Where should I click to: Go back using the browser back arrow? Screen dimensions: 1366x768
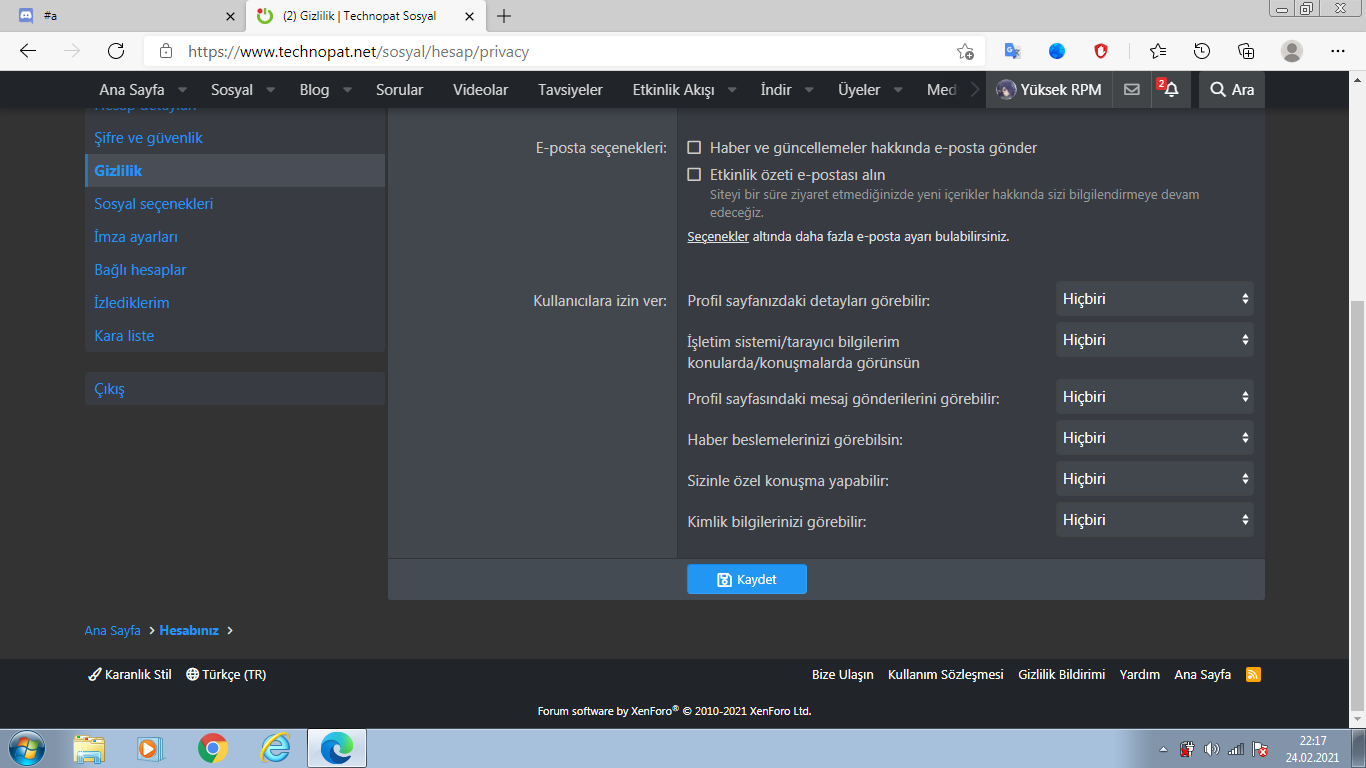[28, 51]
